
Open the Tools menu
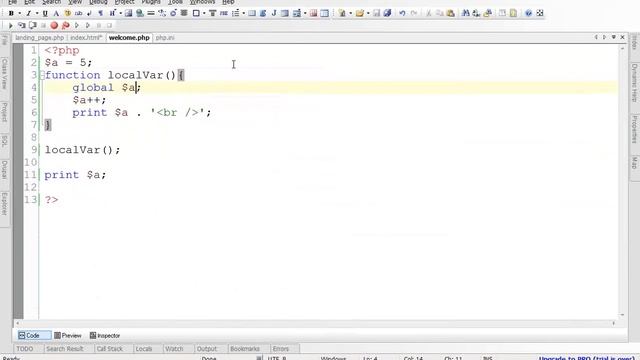(175, 2)
